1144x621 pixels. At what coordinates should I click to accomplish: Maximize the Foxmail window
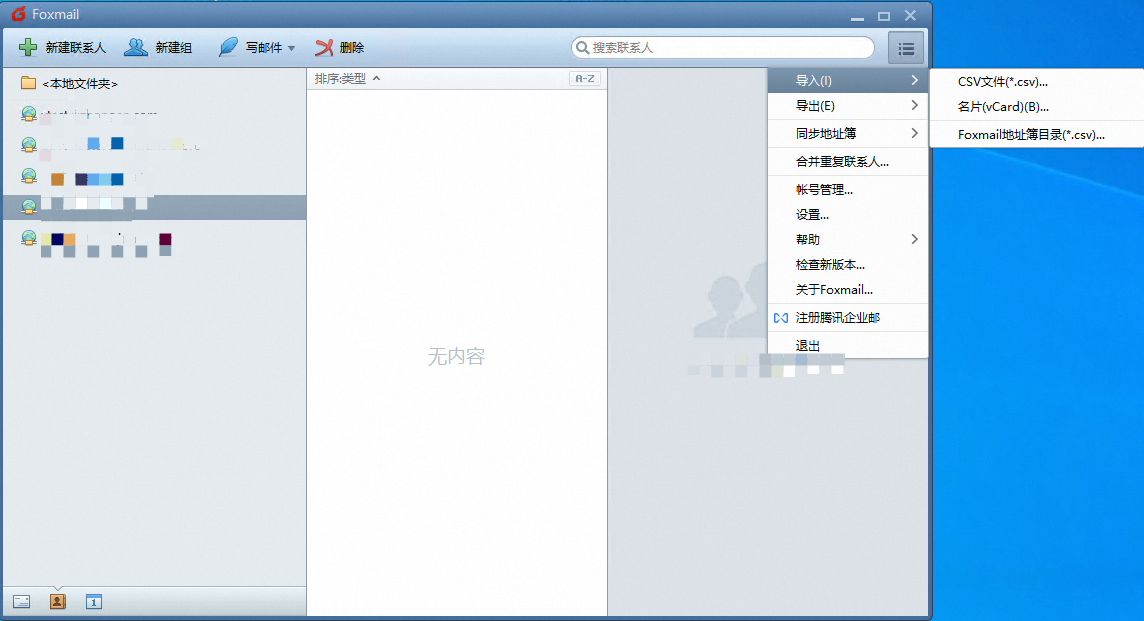pos(884,16)
